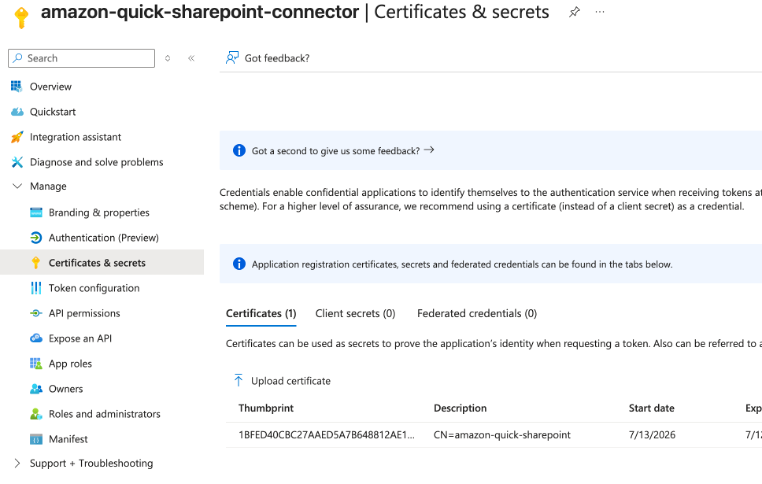Screen dimensions: 762x484
Task: Select description CN=amazon-quick-sharepoint cell
Action: coord(502,435)
